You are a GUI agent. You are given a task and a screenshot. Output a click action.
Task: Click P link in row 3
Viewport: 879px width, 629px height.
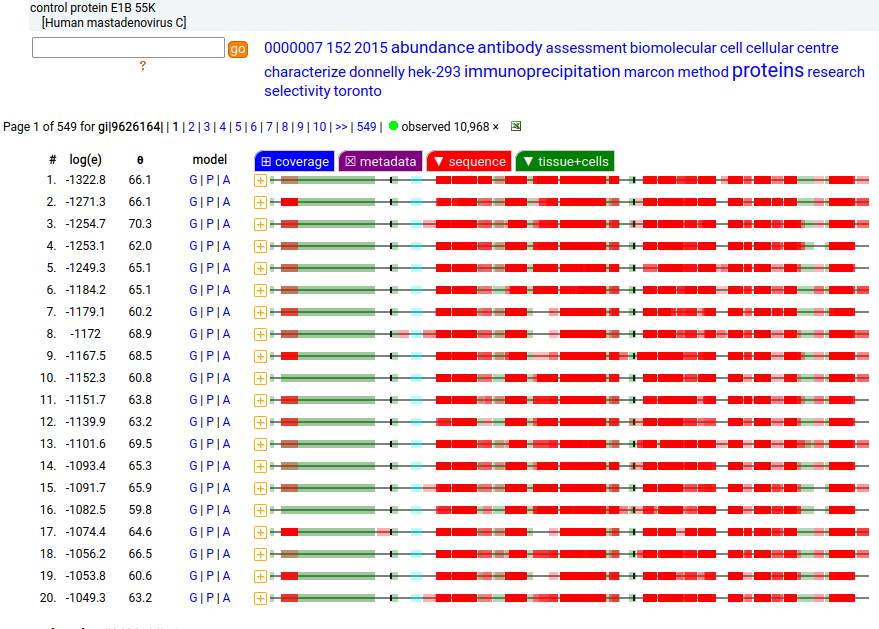coord(210,224)
